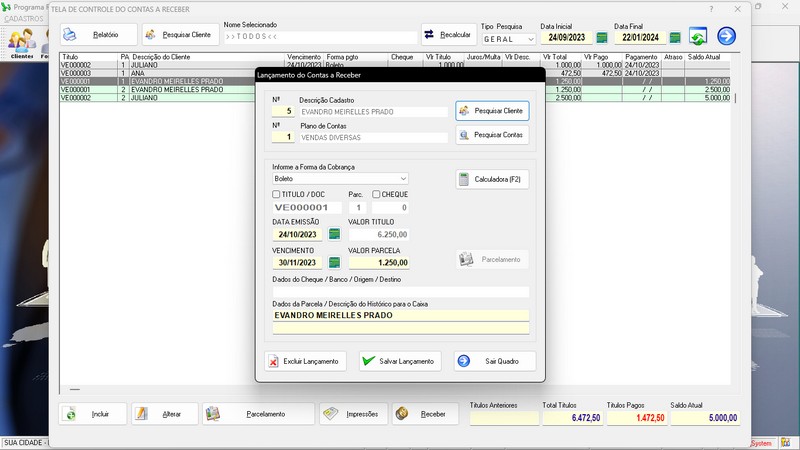Click Sair Quadro to exit dialog

[494, 361]
